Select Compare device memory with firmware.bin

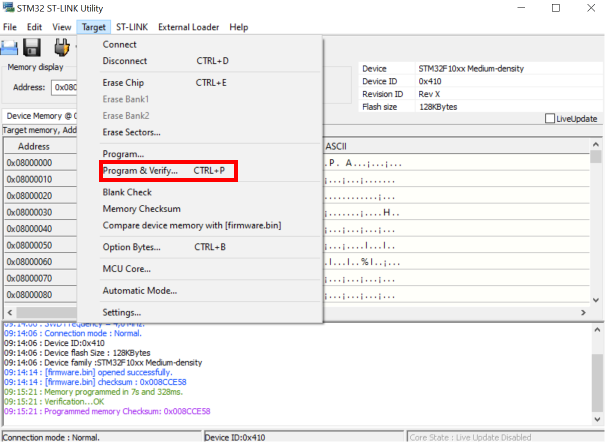tap(191, 225)
